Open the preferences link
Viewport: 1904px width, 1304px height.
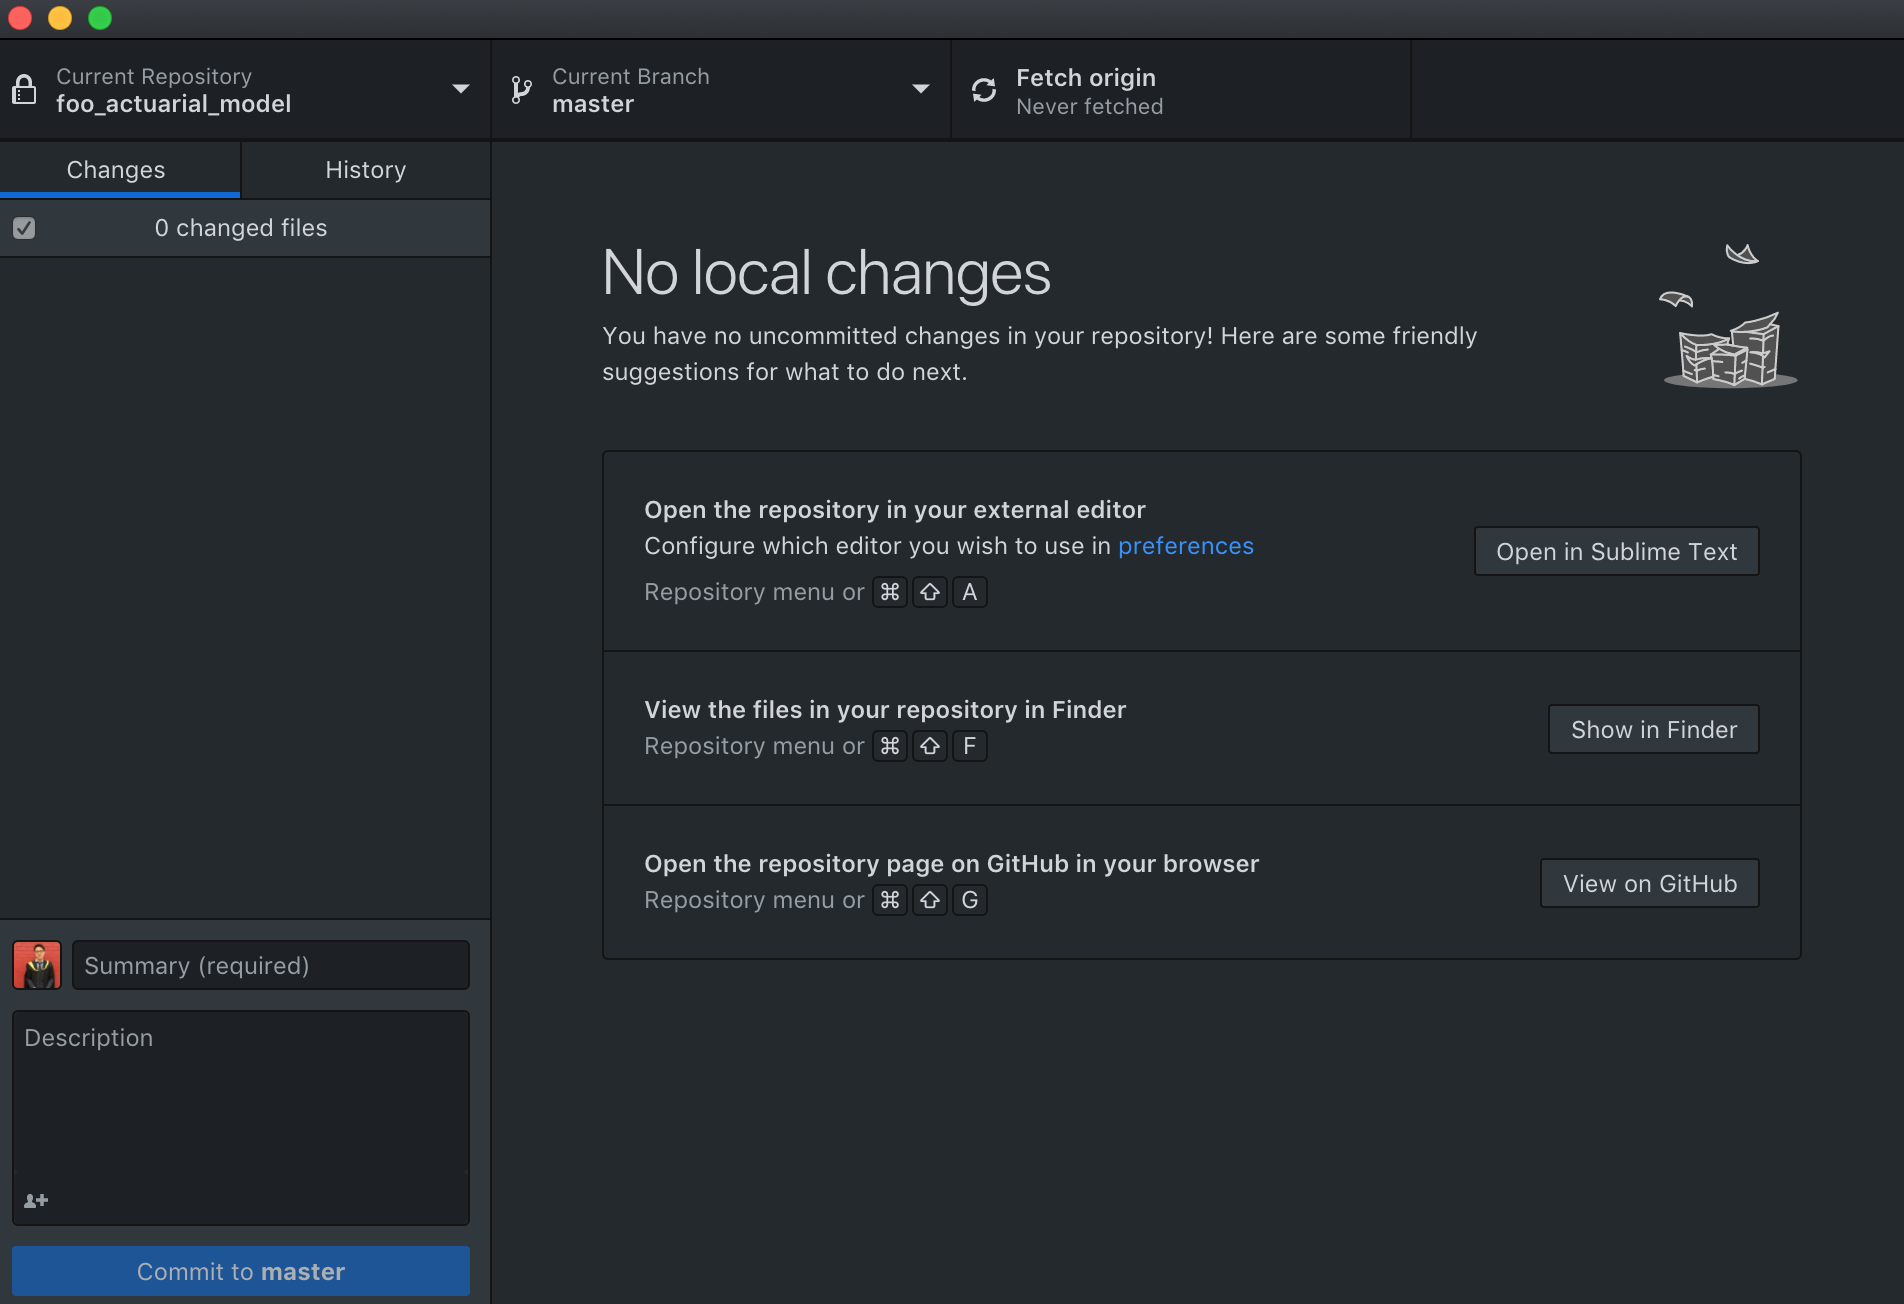coord(1185,546)
